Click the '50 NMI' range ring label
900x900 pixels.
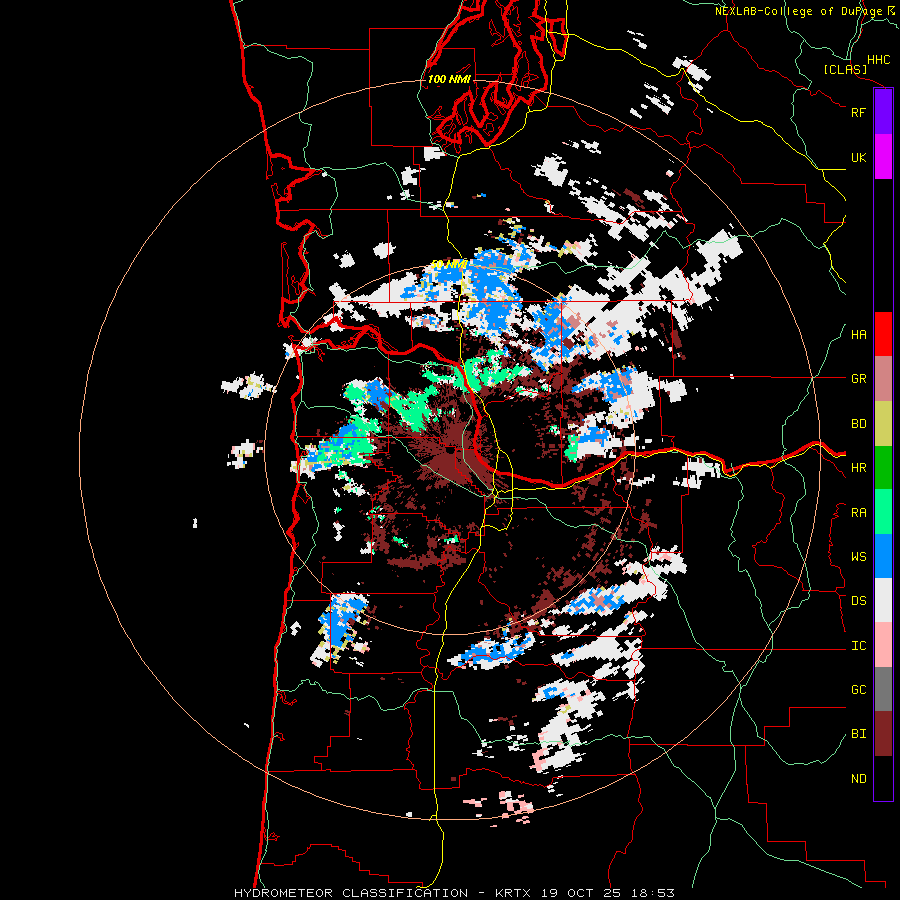(x=449, y=265)
